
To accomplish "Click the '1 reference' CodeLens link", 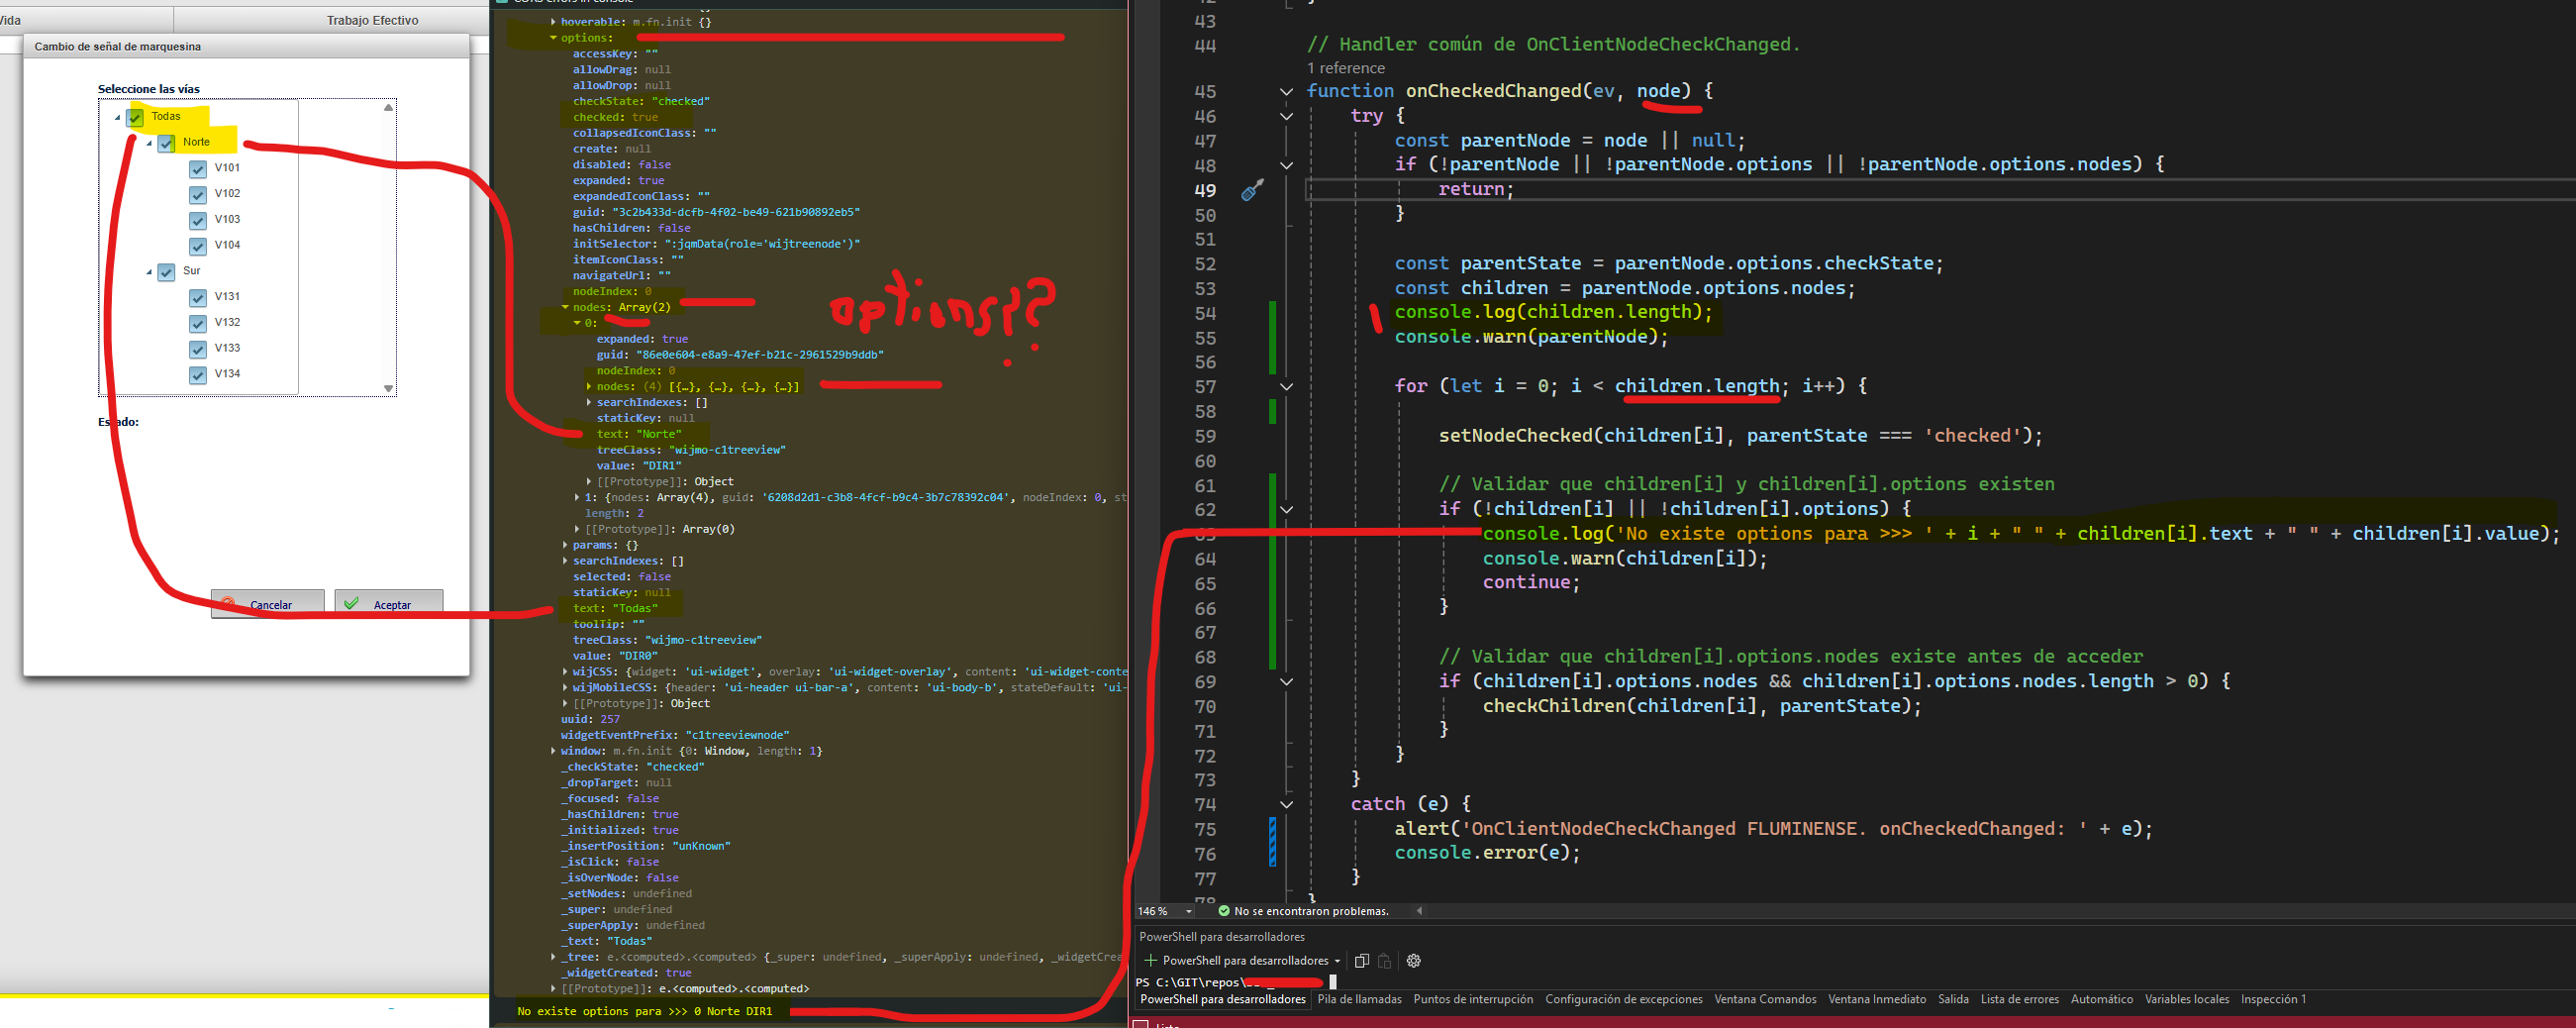I will (x=1346, y=68).
